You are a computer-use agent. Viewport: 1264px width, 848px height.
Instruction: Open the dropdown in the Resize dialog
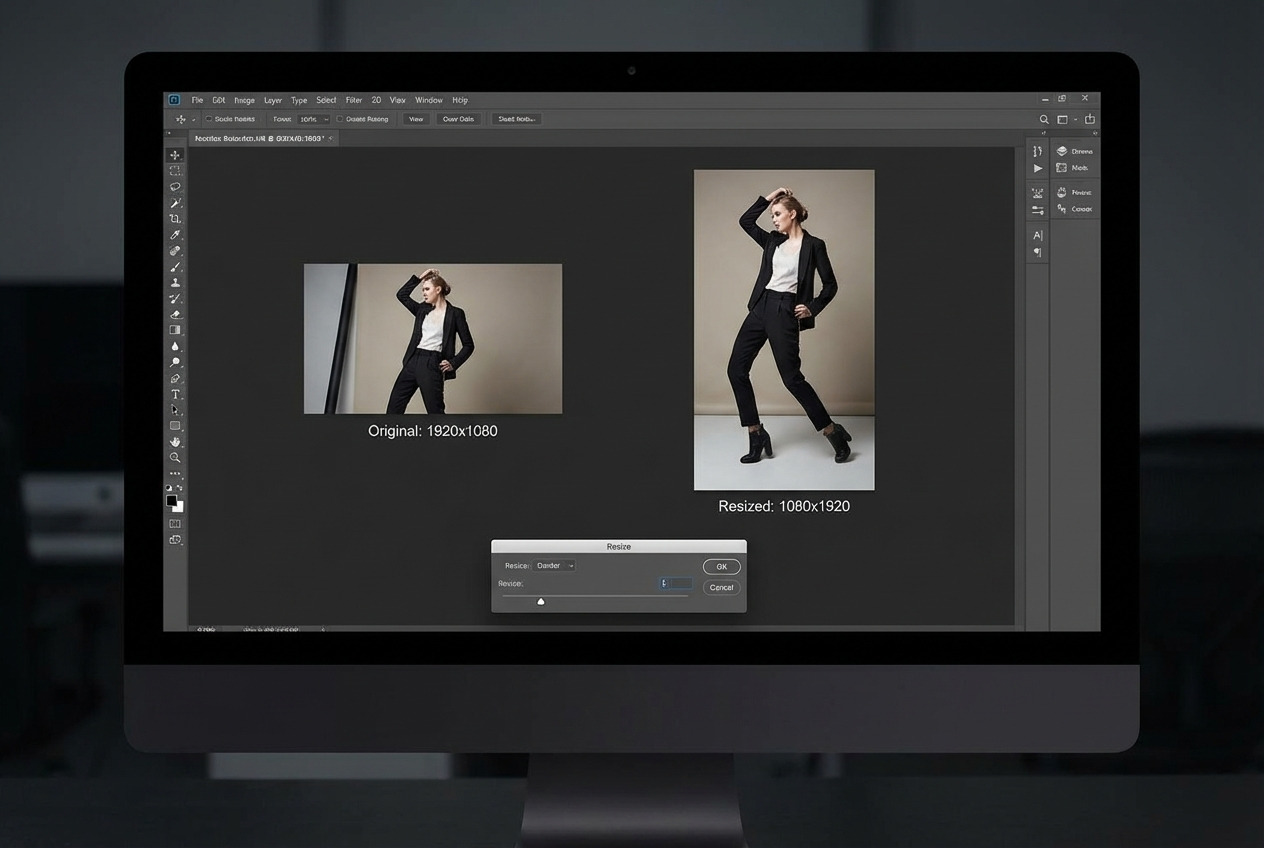pos(555,566)
